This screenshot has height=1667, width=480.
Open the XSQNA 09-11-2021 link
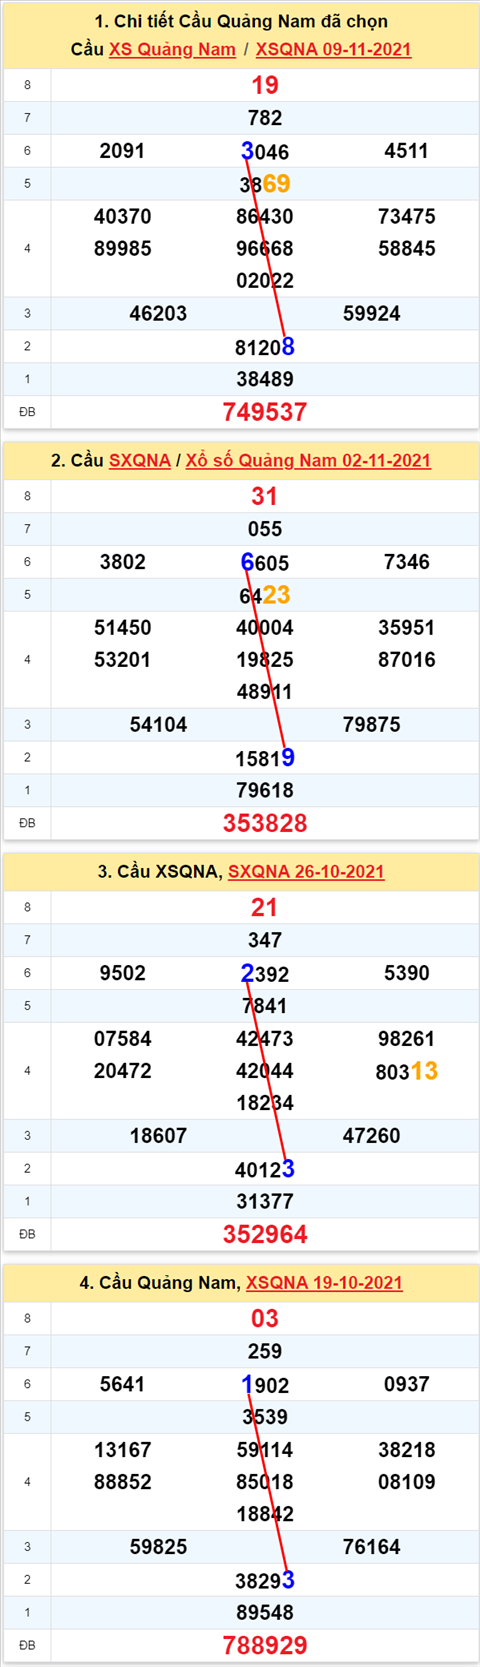333,49
